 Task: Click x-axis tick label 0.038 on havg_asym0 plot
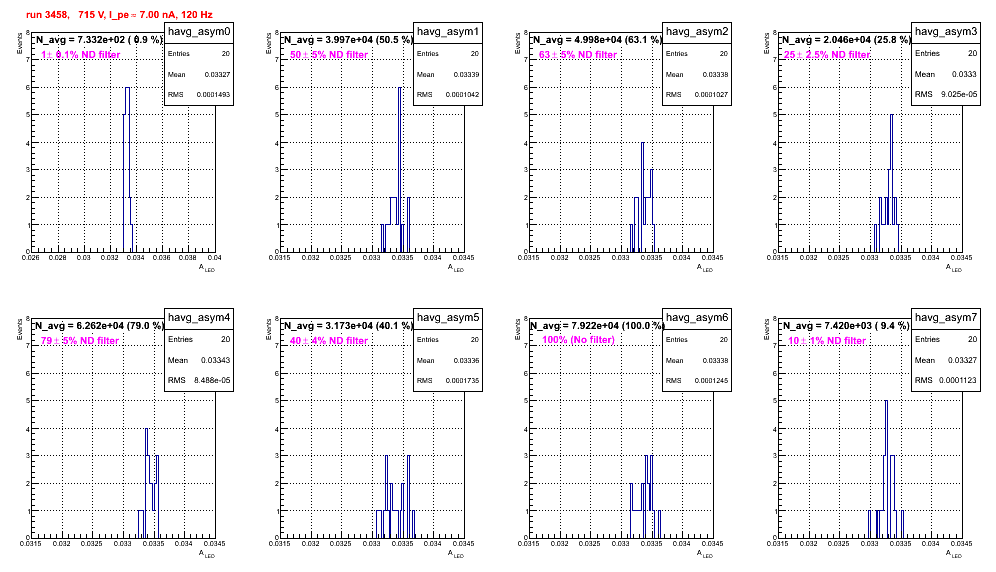click(187, 257)
